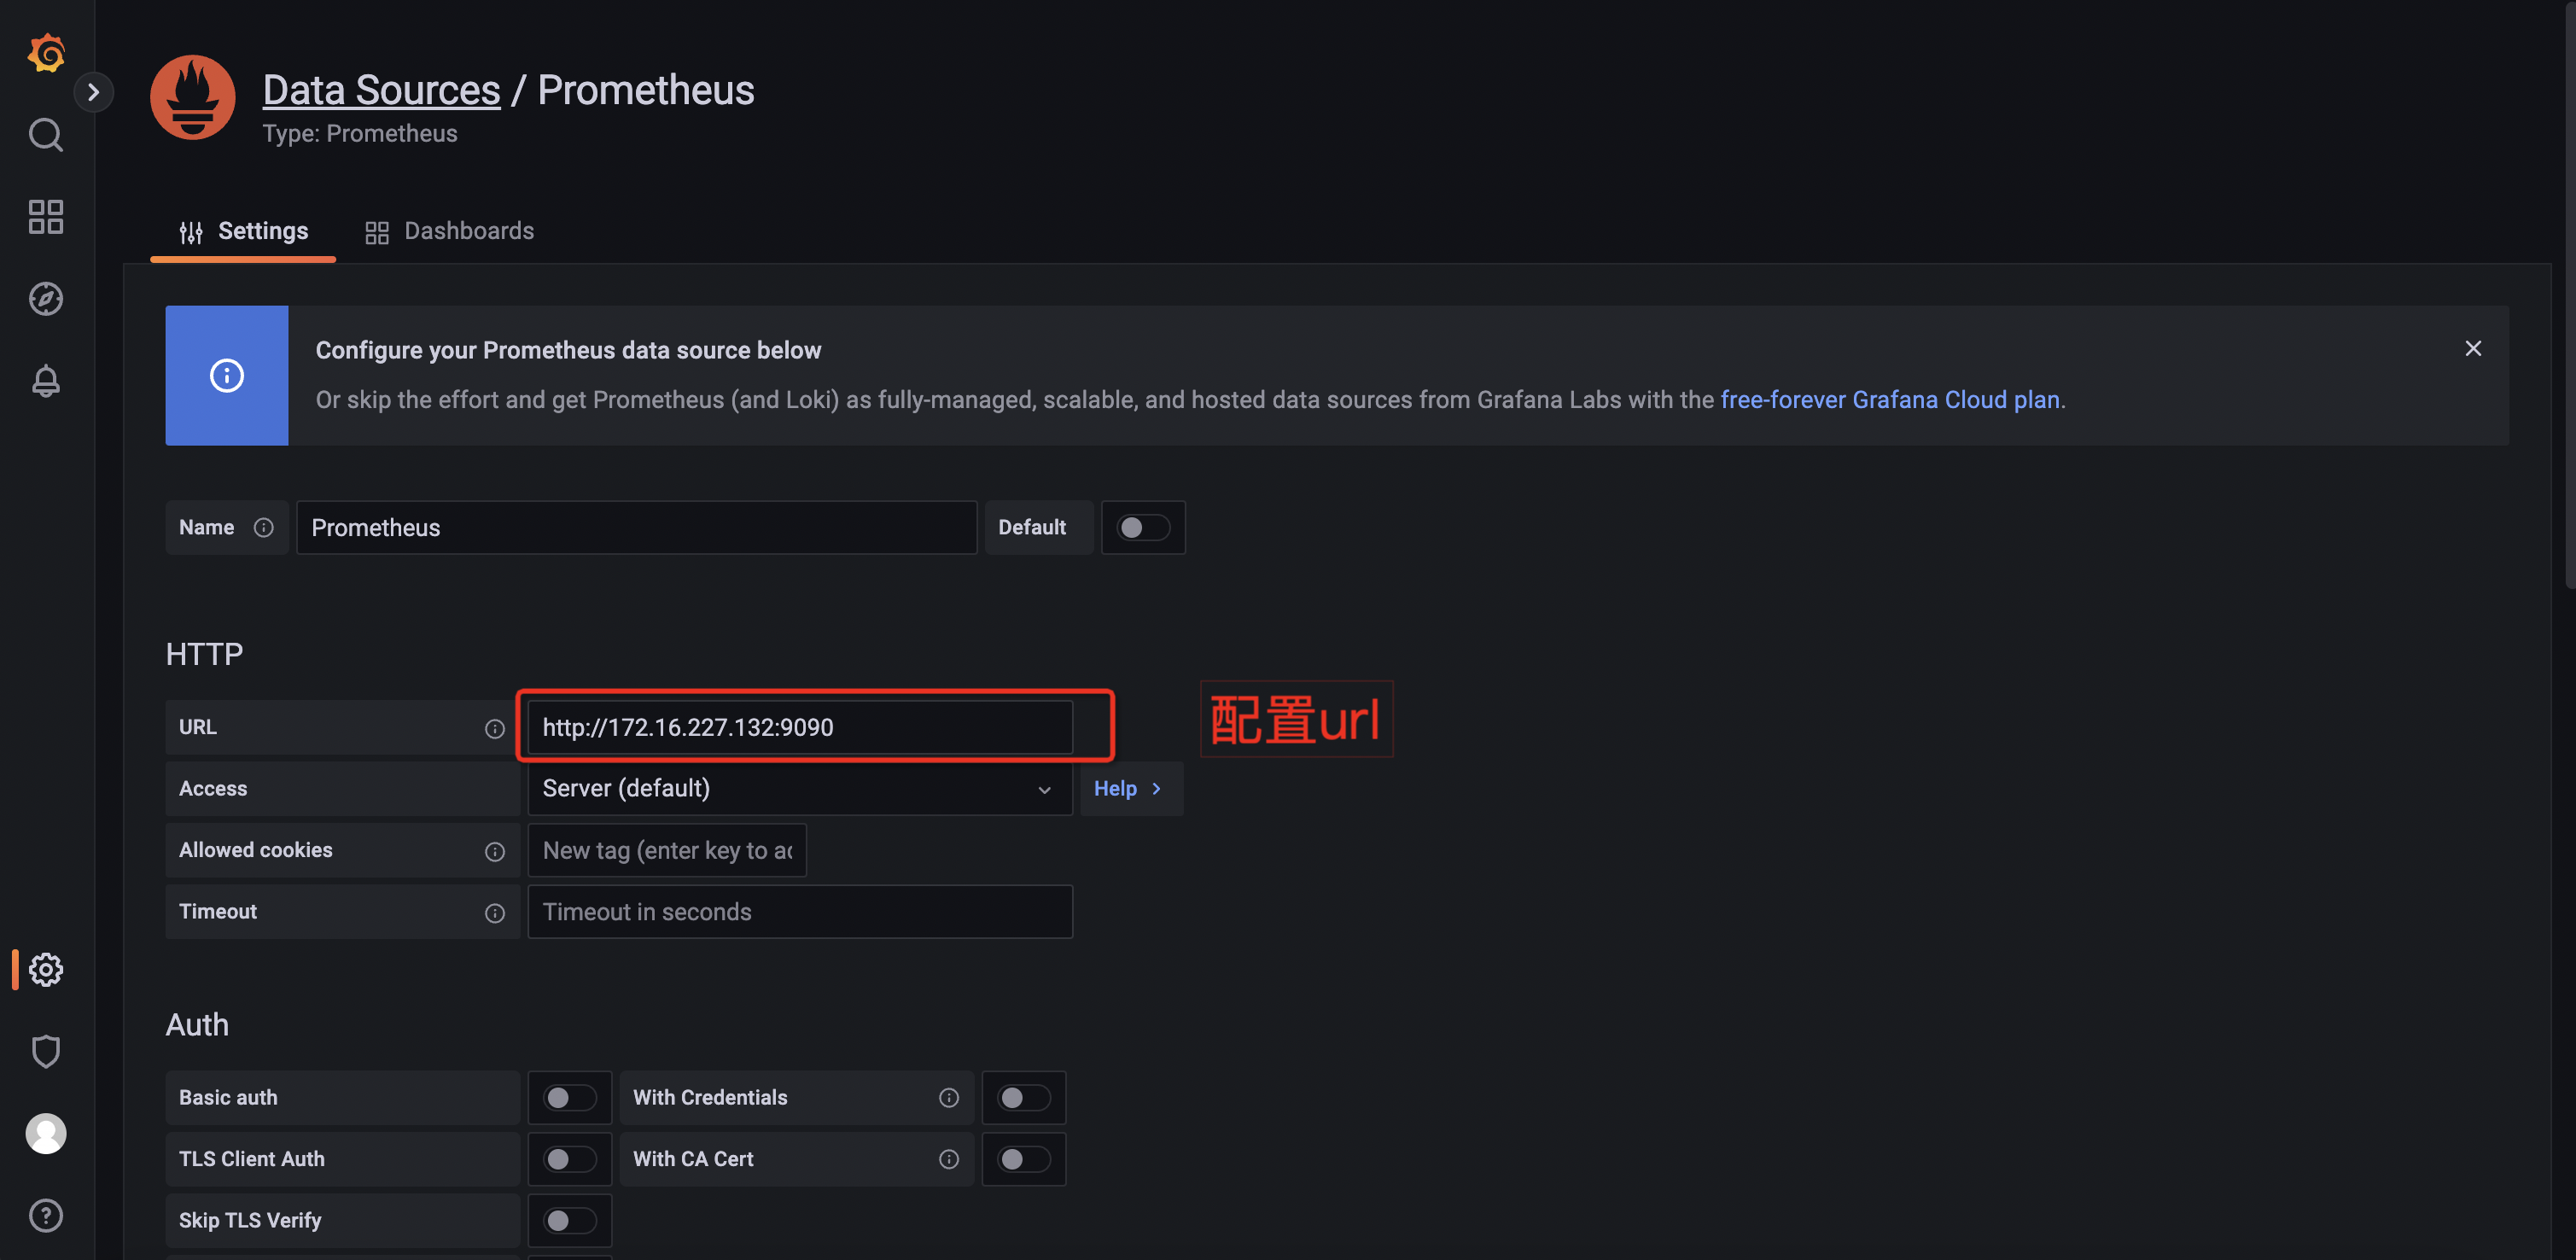Open the Grafana home logo
This screenshot has height=1260, width=2576.
(x=46, y=52)
